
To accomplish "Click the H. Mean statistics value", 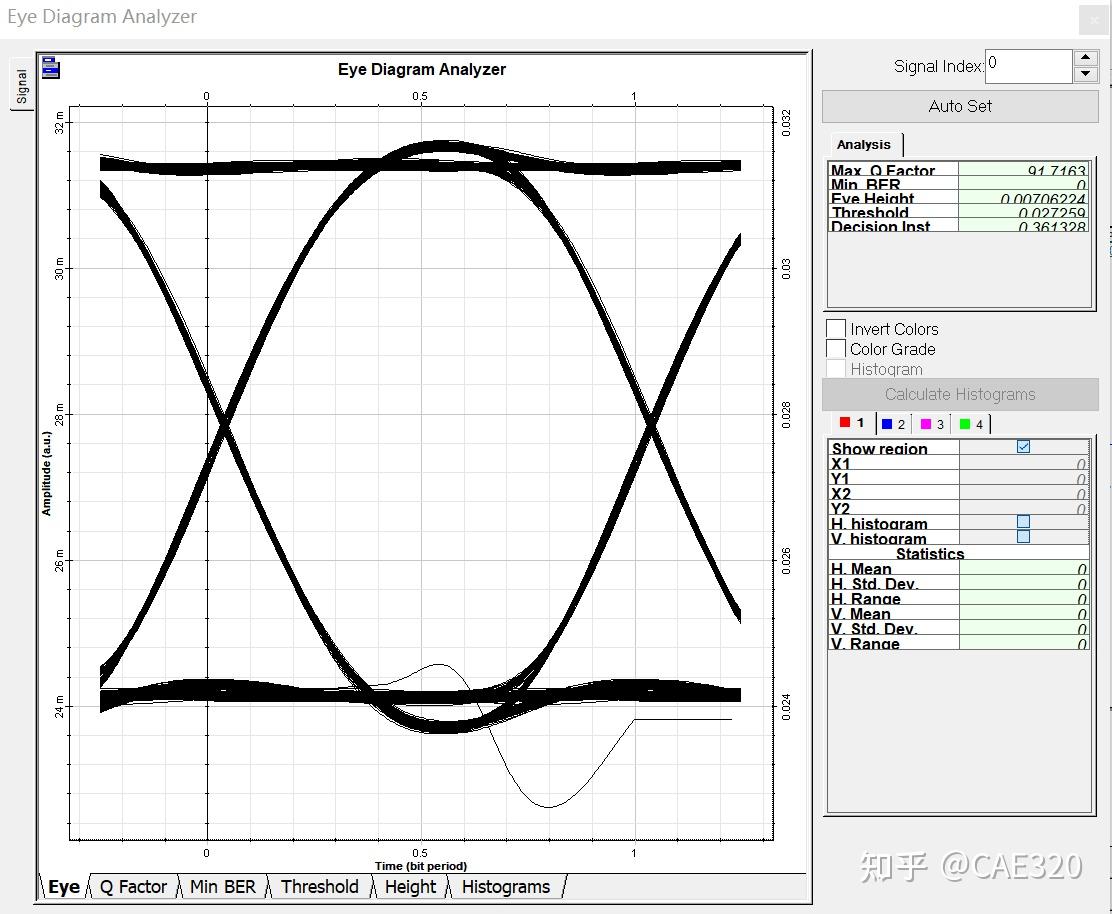I will click(1023, 568).
